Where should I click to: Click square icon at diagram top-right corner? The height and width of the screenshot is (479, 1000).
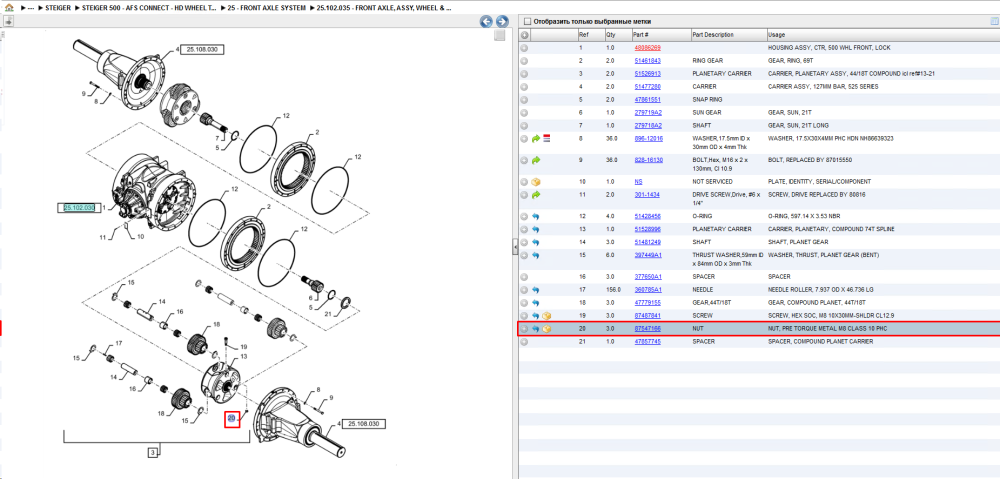[x=500, y=35]
